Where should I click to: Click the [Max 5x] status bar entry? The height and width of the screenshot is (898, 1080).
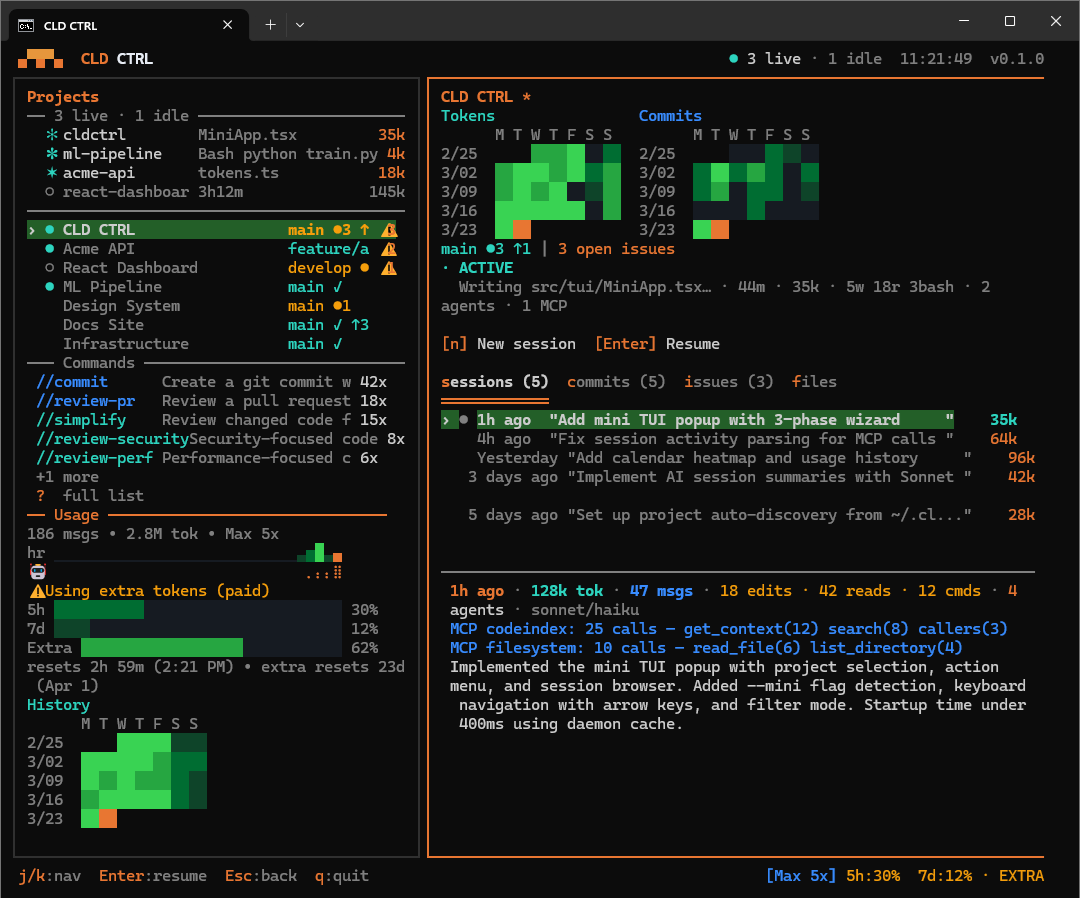point(801,876)
